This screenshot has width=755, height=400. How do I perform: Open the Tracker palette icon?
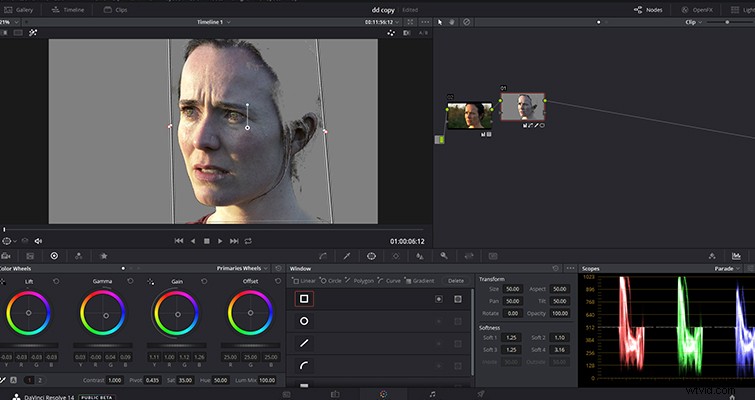point(396,256)
